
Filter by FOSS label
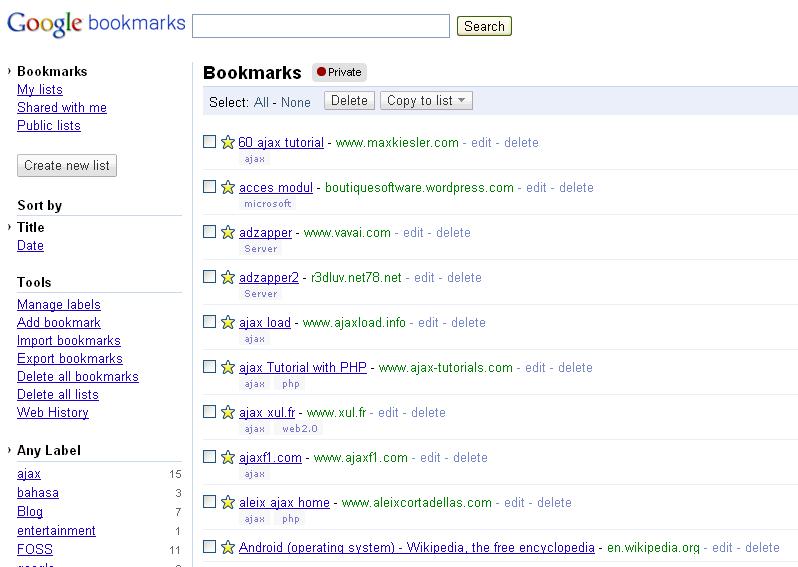pyautogui.click(x=35, y=549)
